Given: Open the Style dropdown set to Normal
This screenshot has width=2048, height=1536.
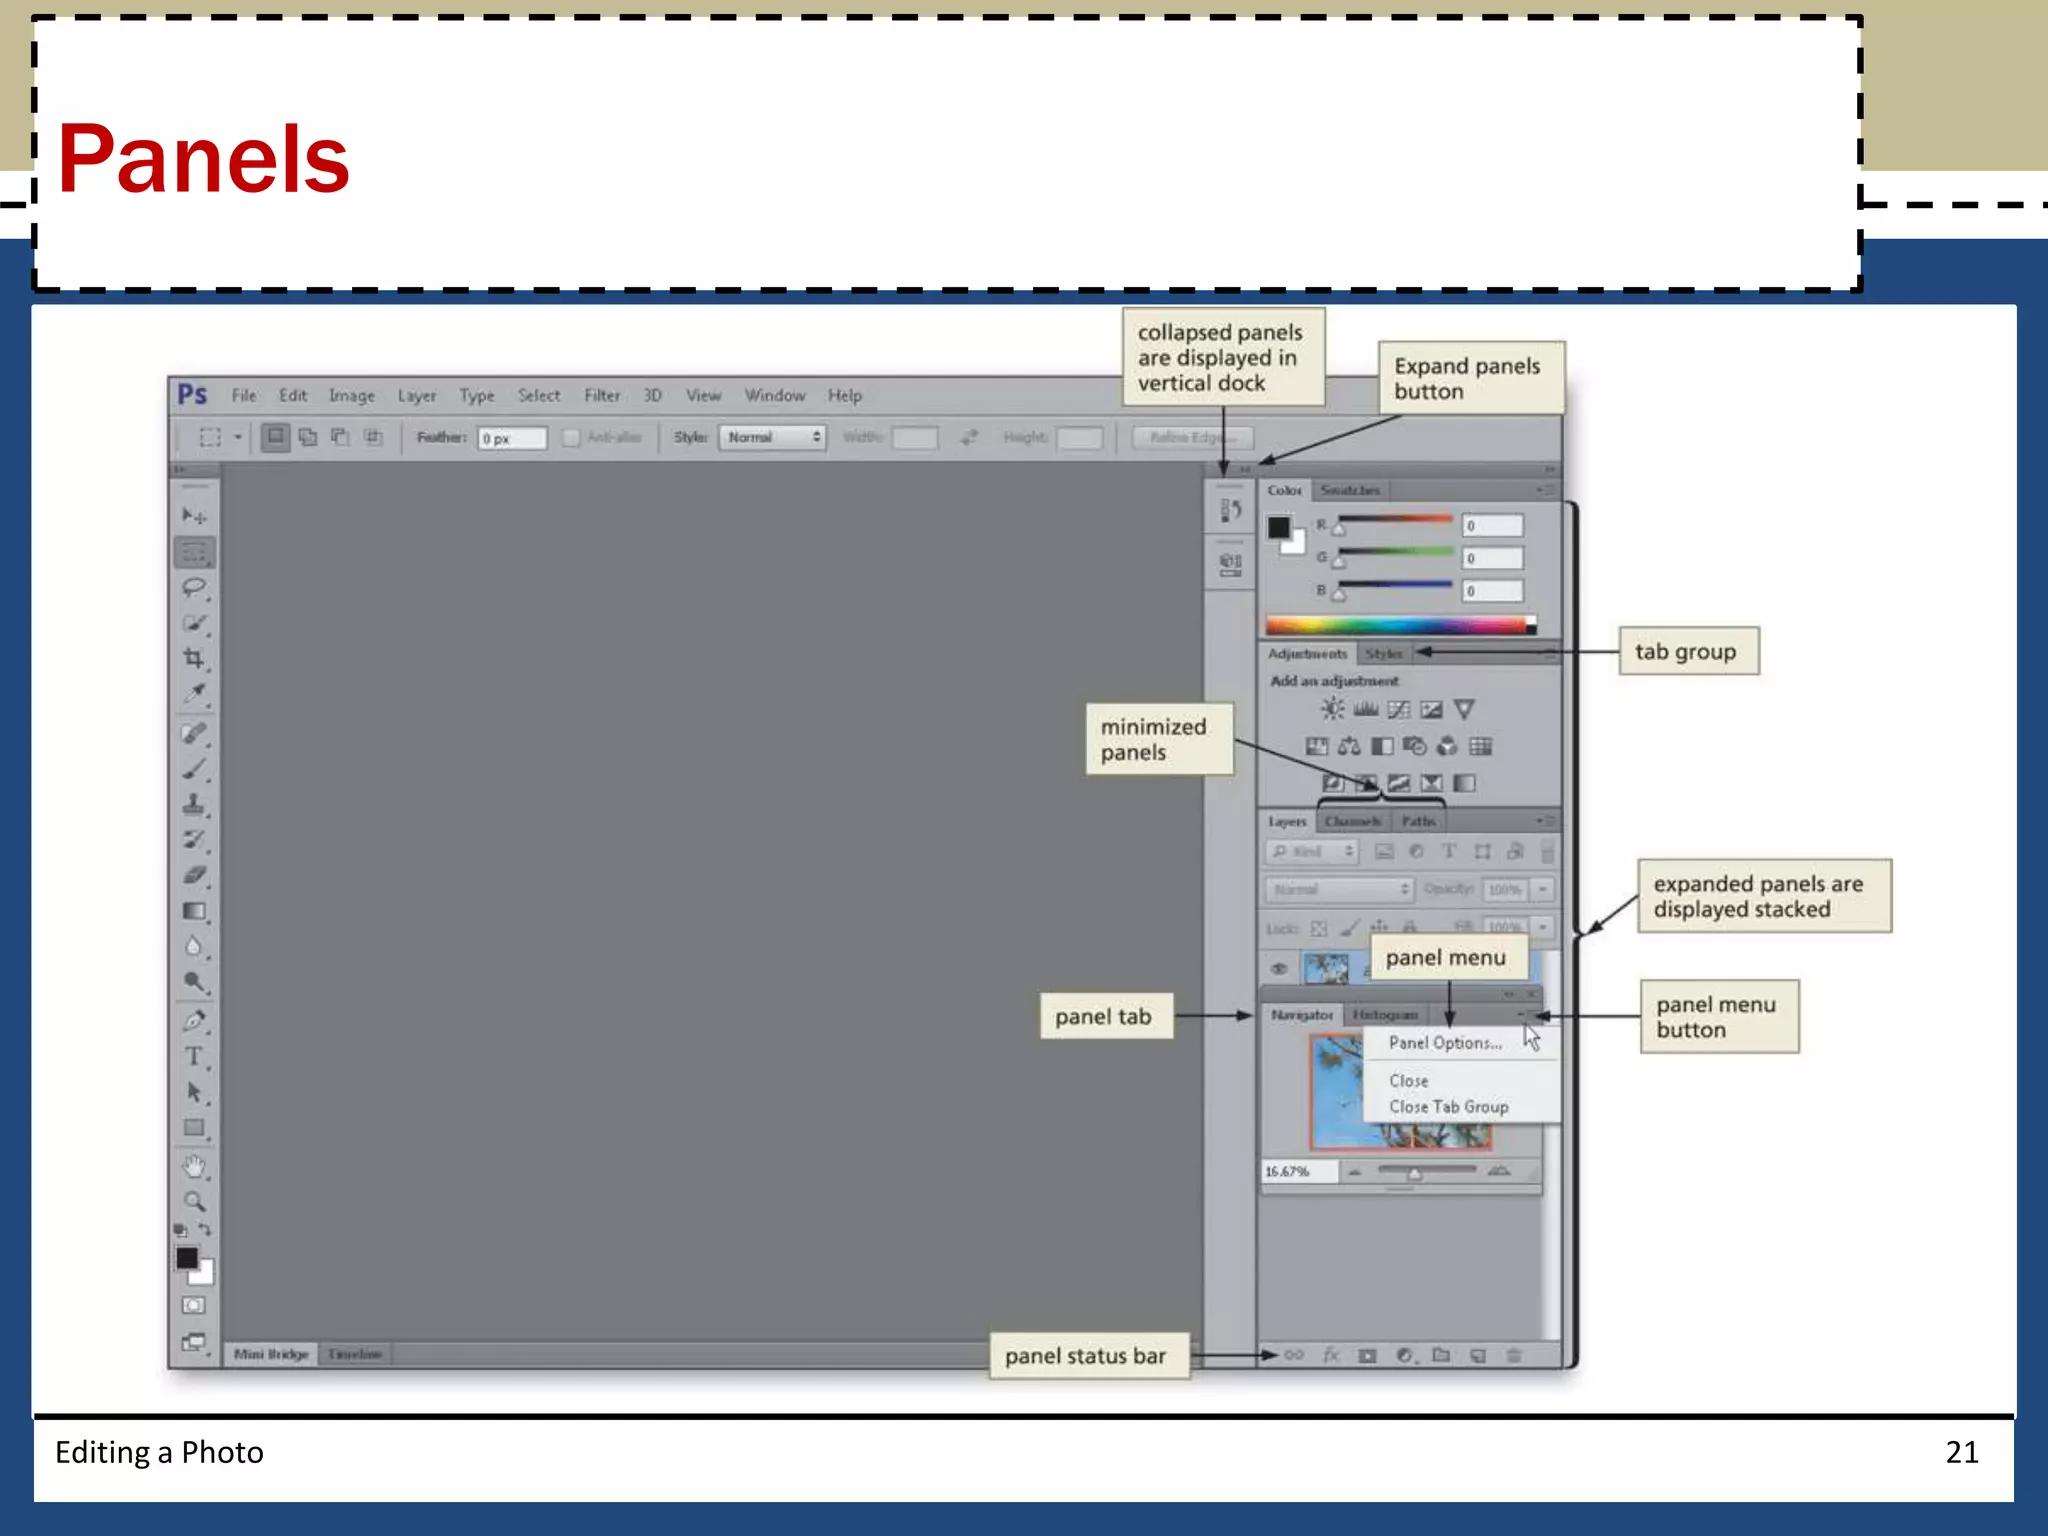Looking at the screenshot, I should [772, 438].
